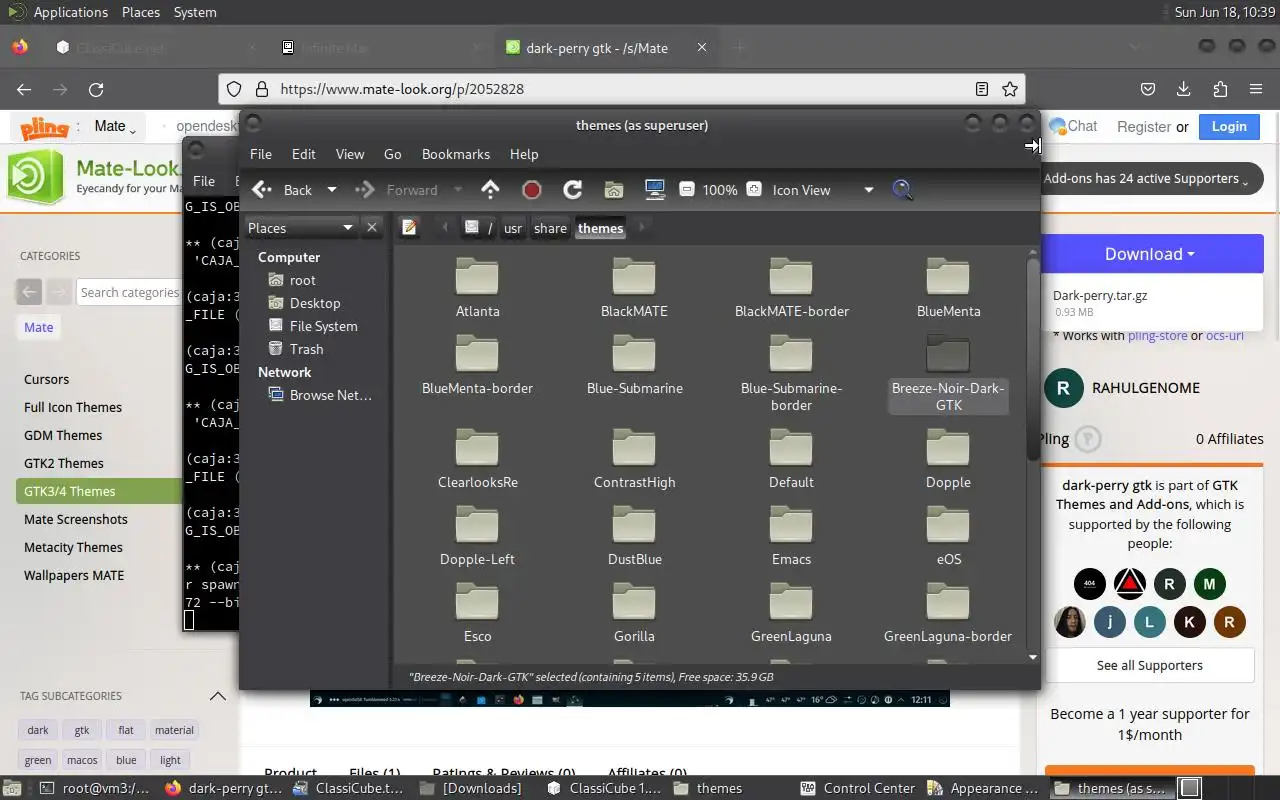Image resolution: width=1280 pixels, height=800 pixels.
Task: Select the eOS folder
Action: 948,535
